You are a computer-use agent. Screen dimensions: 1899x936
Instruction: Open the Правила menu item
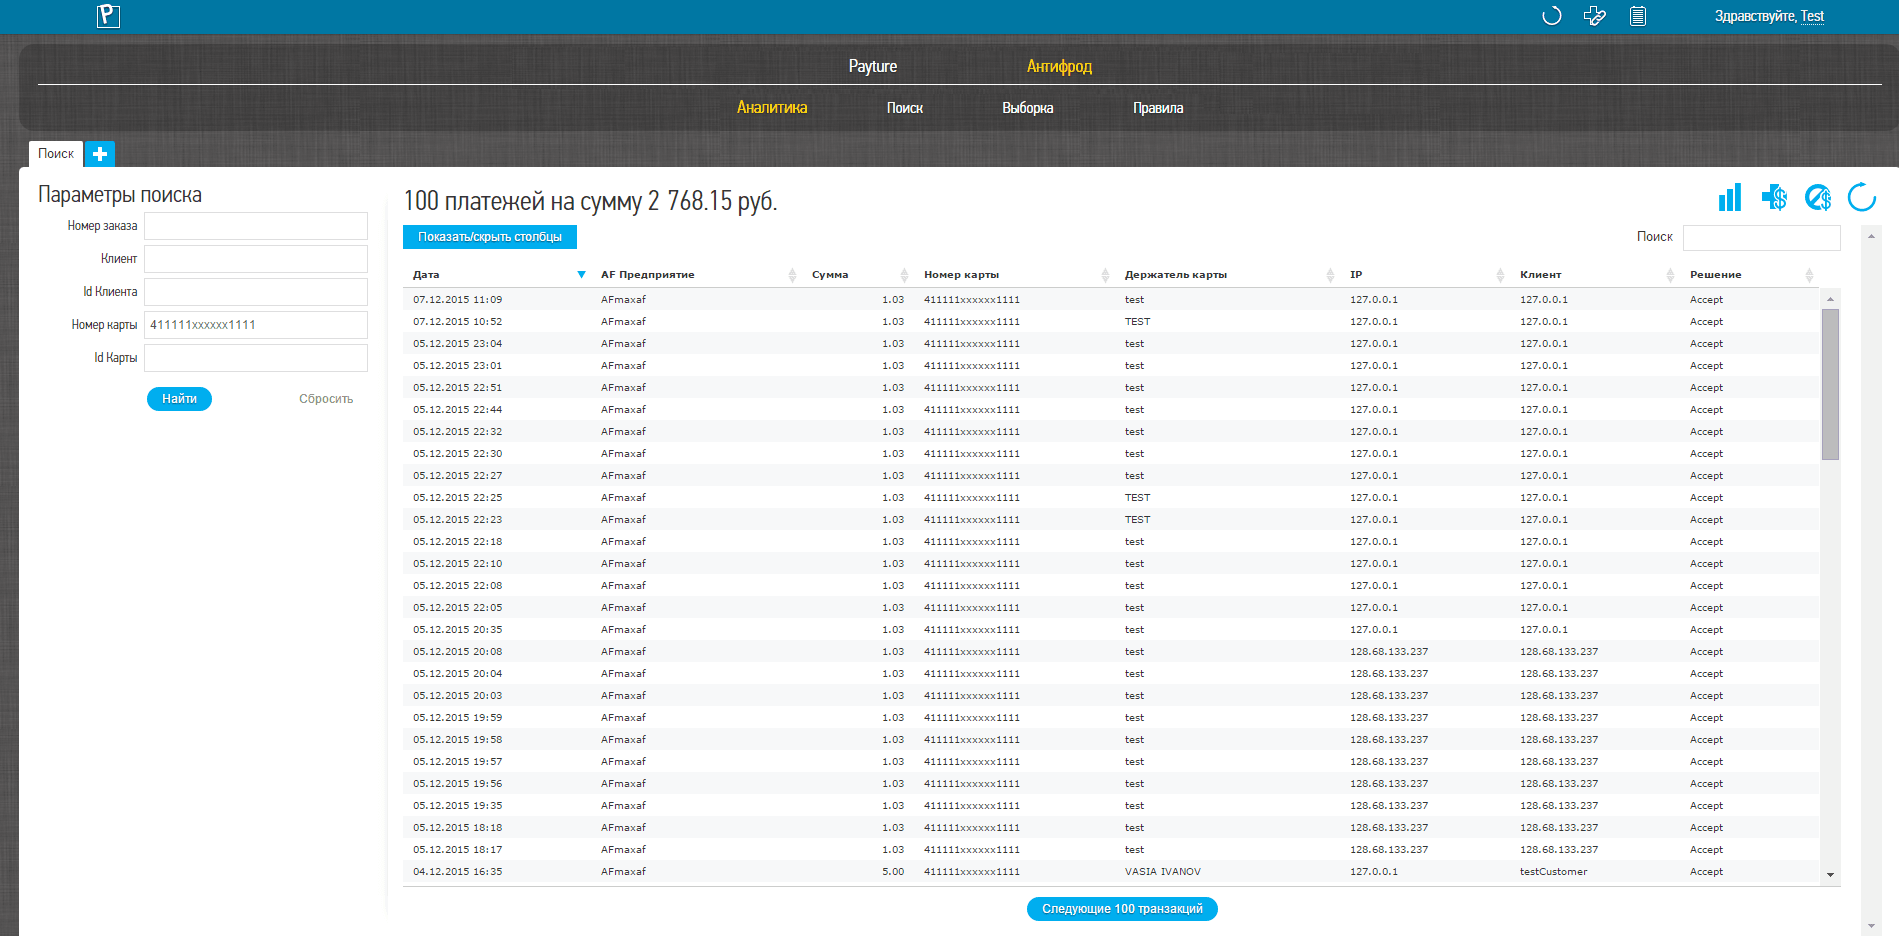point(1158,108)
